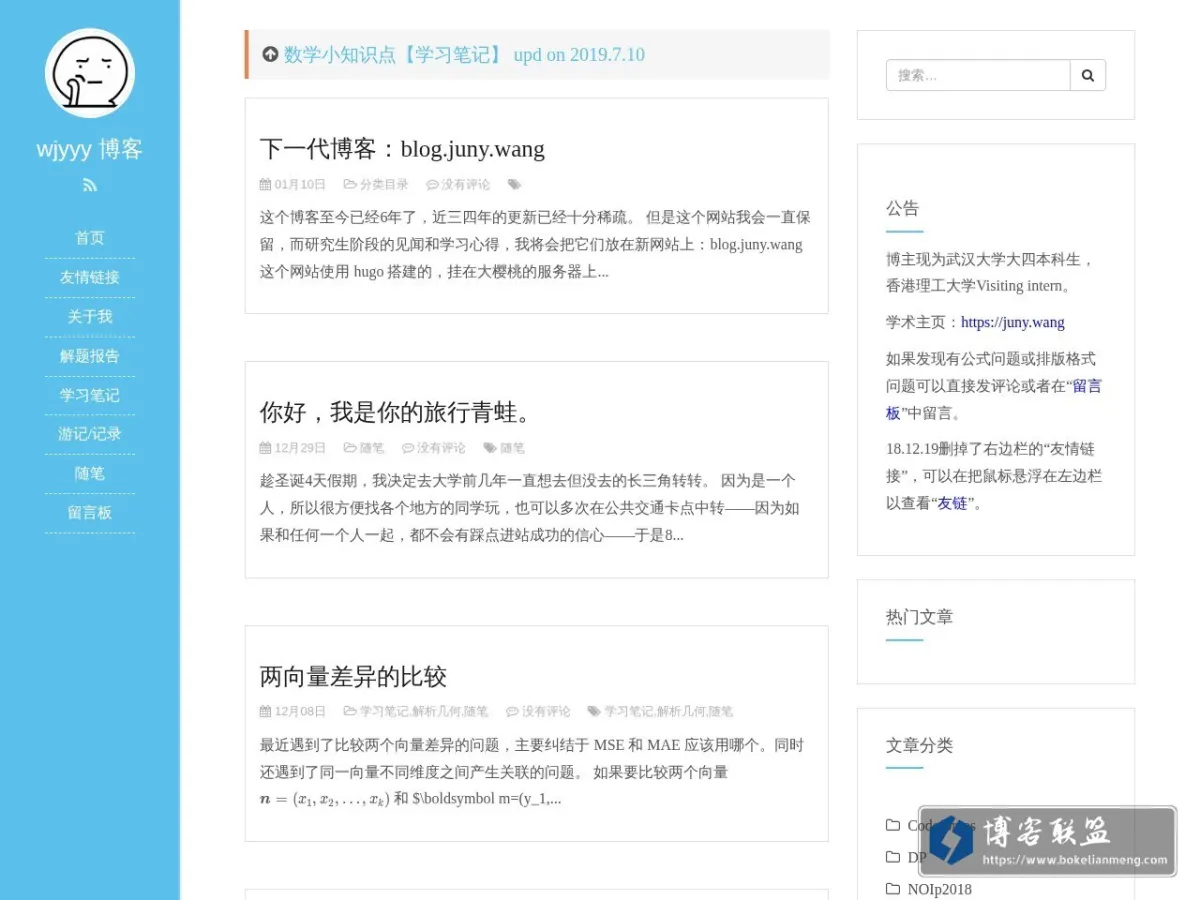The image size is (1200, 900).
Task: Click calendar icon beside 12月29日
Action: coord(265,448)
